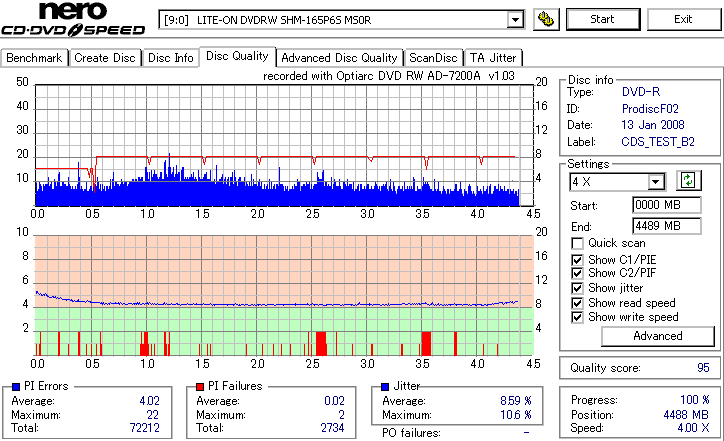The image size is (724, 441).
Task: Click PI Errors average 4.02
Action: coord(150,401)
